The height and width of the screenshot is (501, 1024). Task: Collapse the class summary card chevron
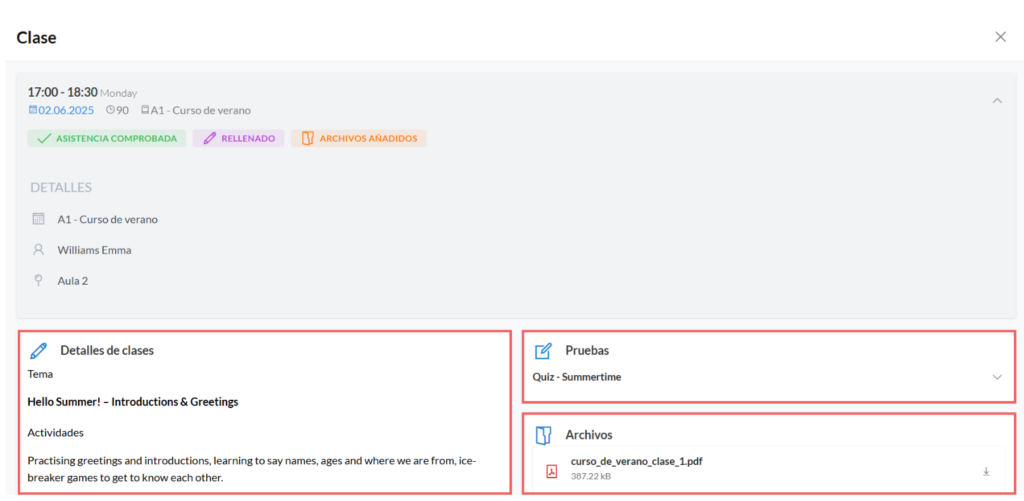996,100
